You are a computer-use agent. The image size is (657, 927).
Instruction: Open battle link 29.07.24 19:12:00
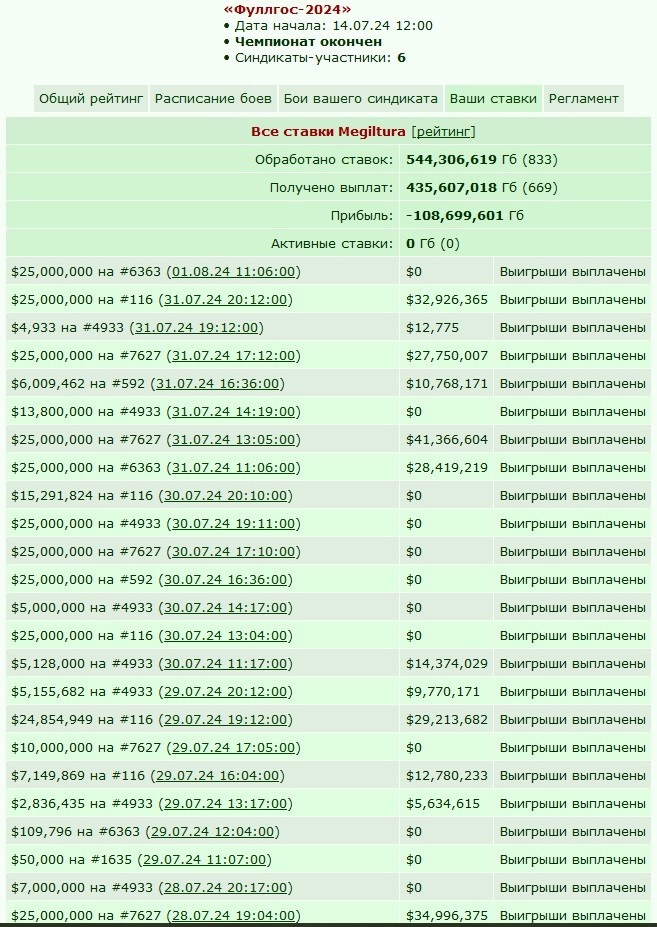[225, 719]
